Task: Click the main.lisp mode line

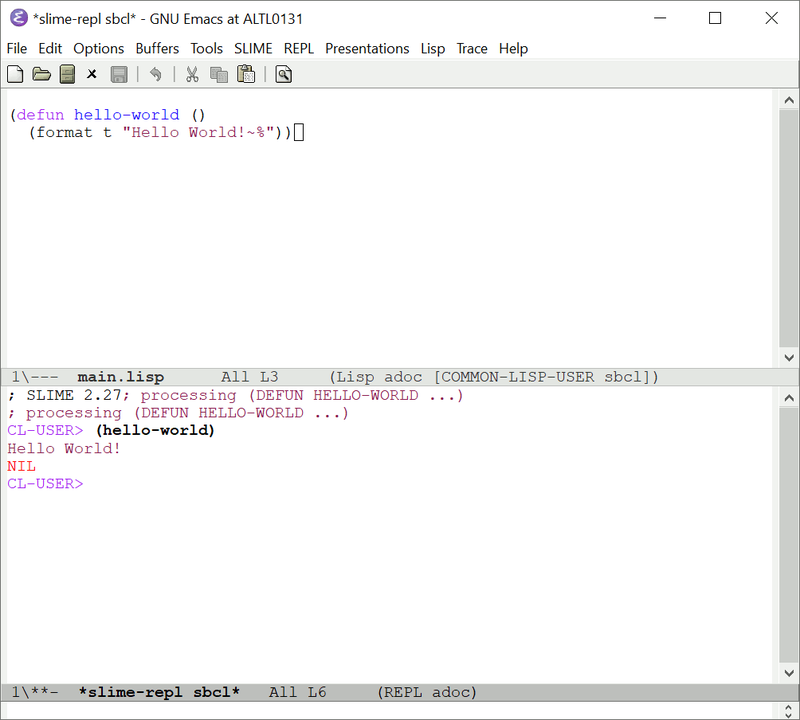Action: 120,377
